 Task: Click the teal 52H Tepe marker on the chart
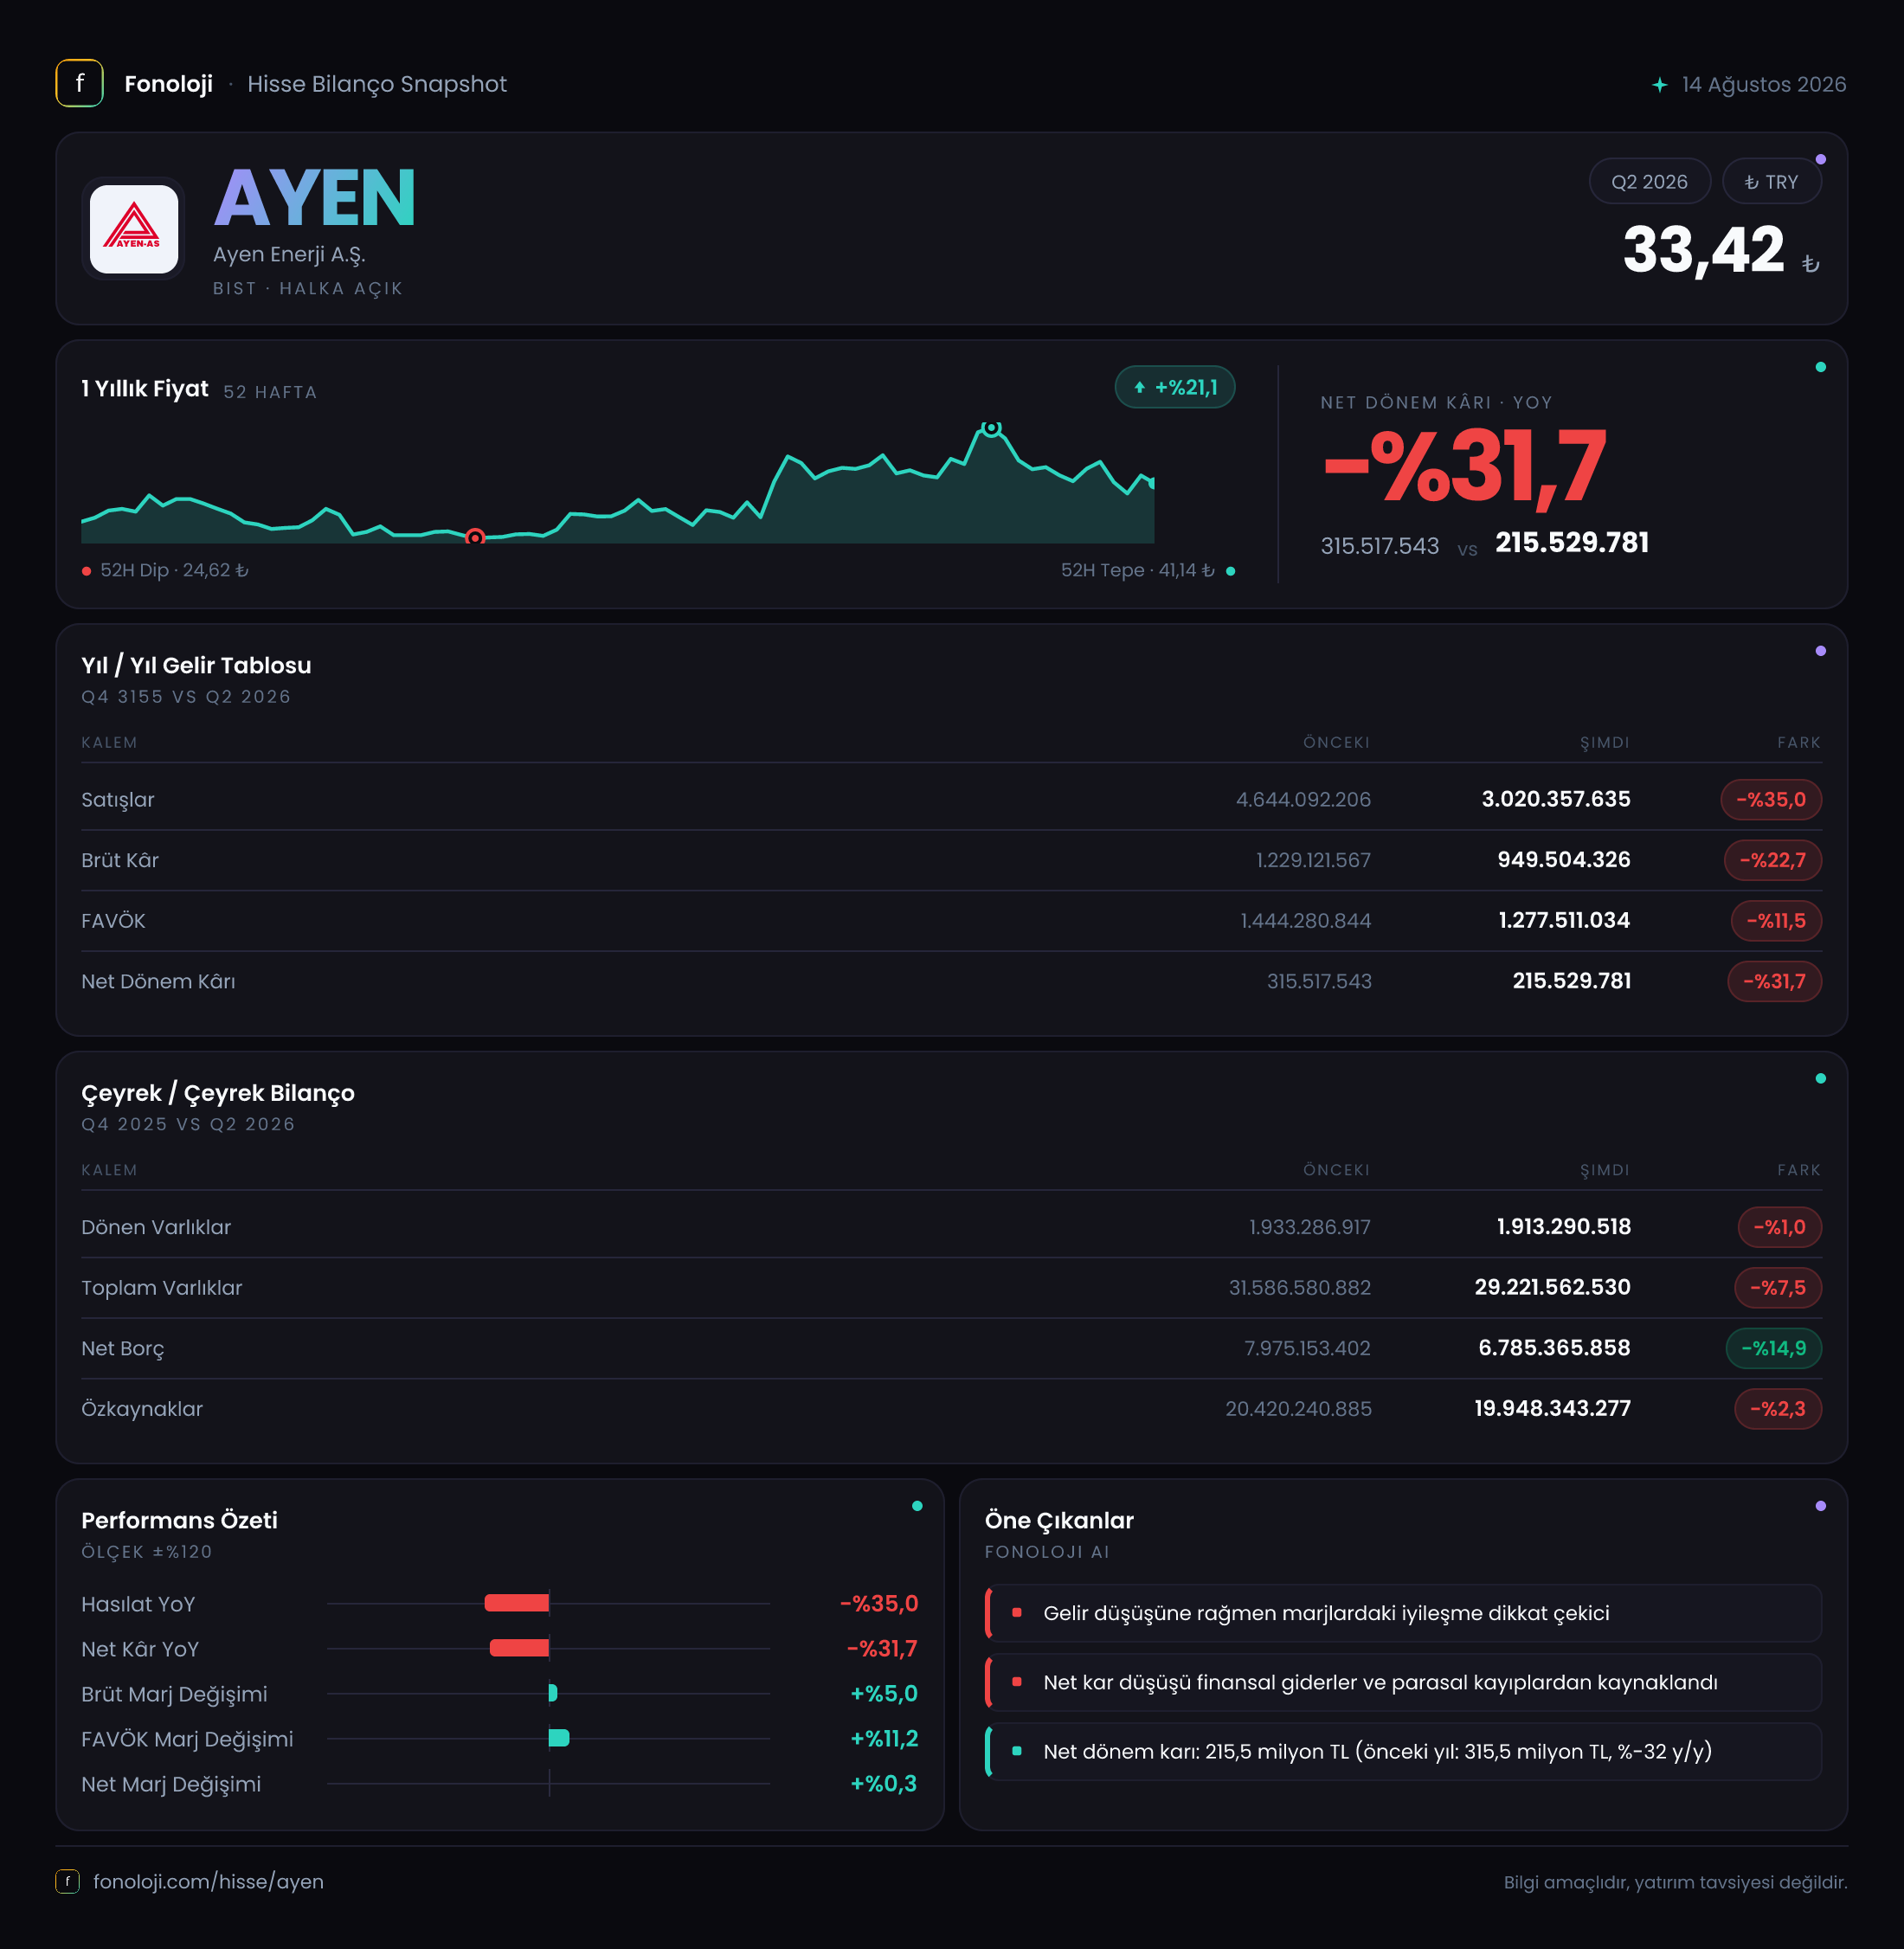click(991, 428)
